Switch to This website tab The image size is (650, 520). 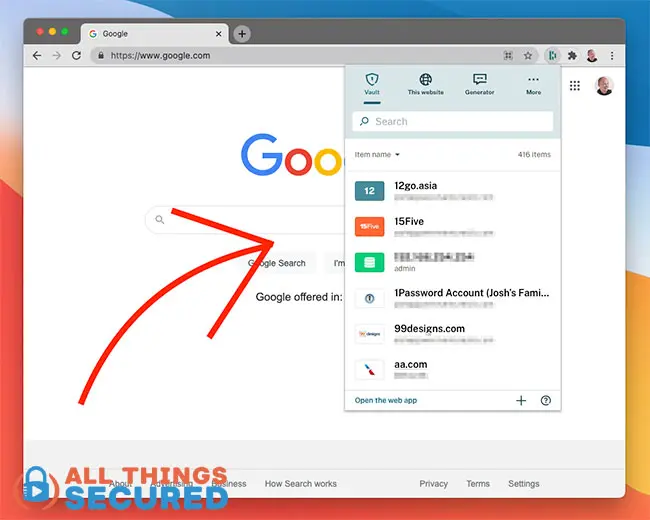coord(426,84)
